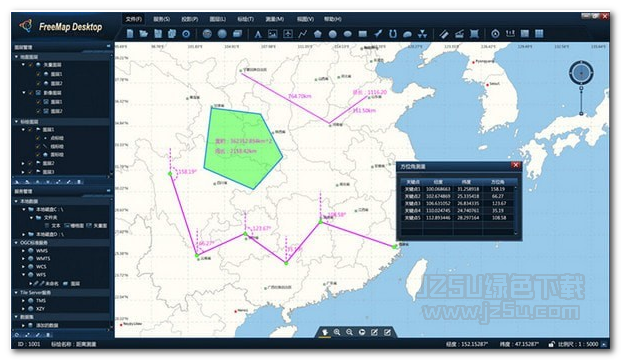The height and width of the screenshot is (360, 621).
Task: Click the FreeMap Desktop logo icon
Action: 27,26
